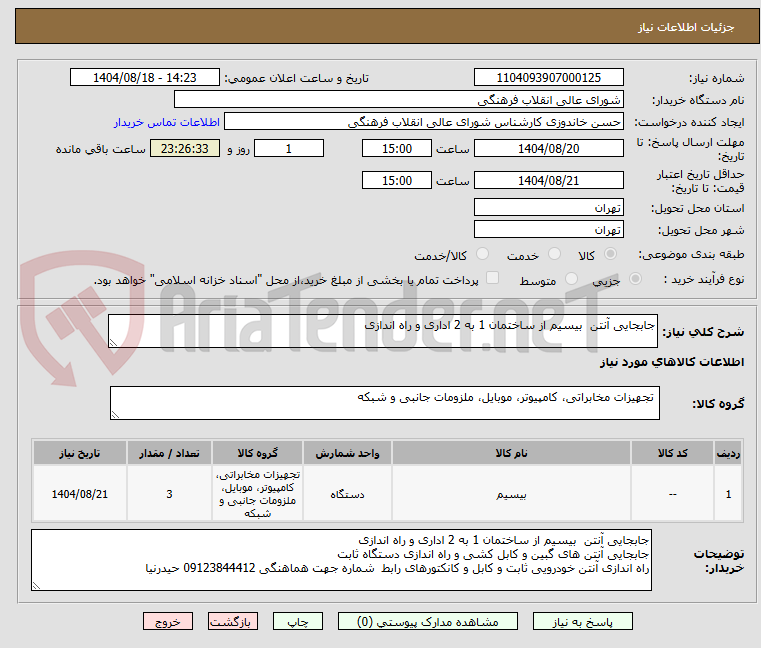Click the استان محل تحویل field تهران

548,207
